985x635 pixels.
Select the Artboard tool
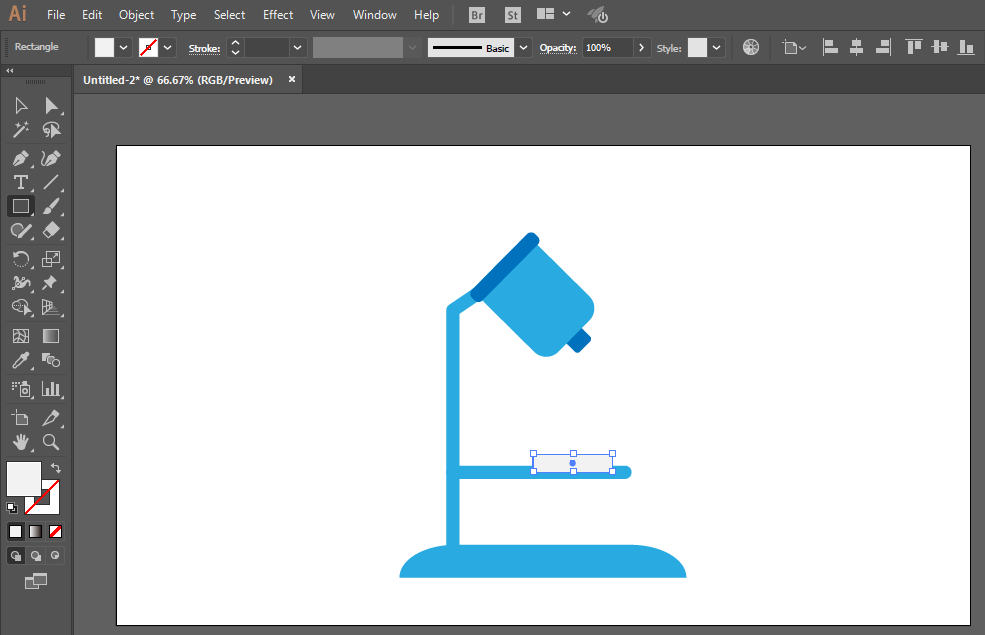click(x=21, y=418)
